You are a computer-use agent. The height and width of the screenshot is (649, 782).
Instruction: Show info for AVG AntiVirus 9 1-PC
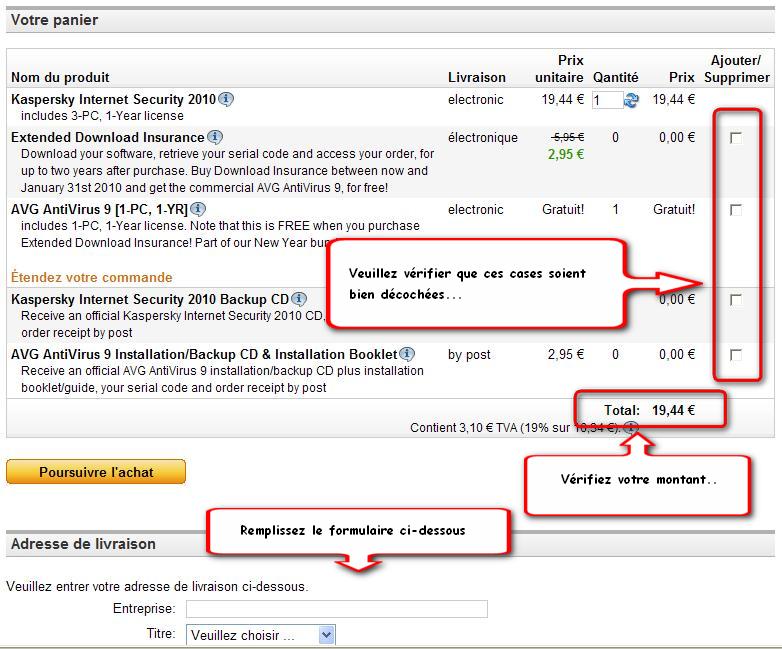tap(198, 209)
